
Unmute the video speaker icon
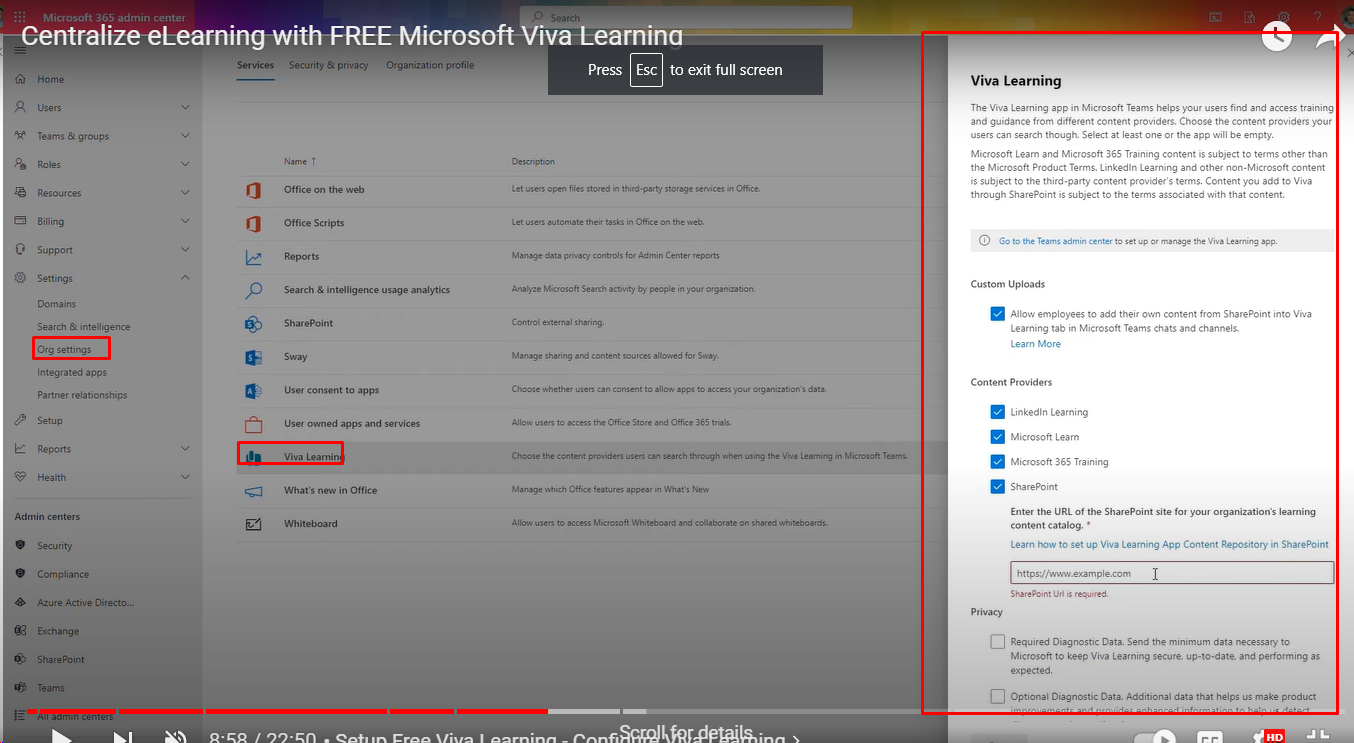(x=178, y=738)
